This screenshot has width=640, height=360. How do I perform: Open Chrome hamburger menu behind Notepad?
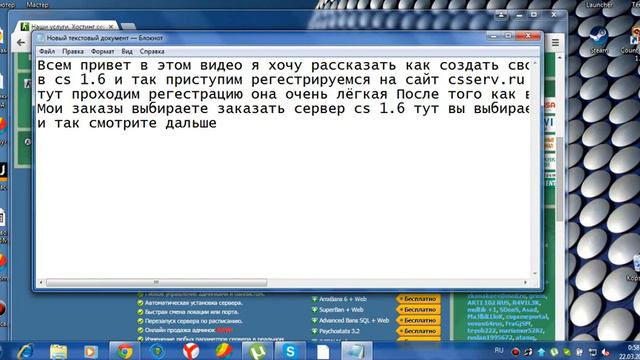point(555,42)
